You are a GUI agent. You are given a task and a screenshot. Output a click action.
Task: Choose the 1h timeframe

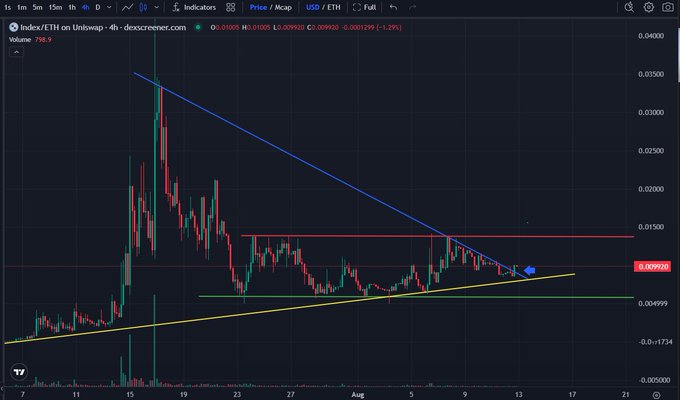72,7
